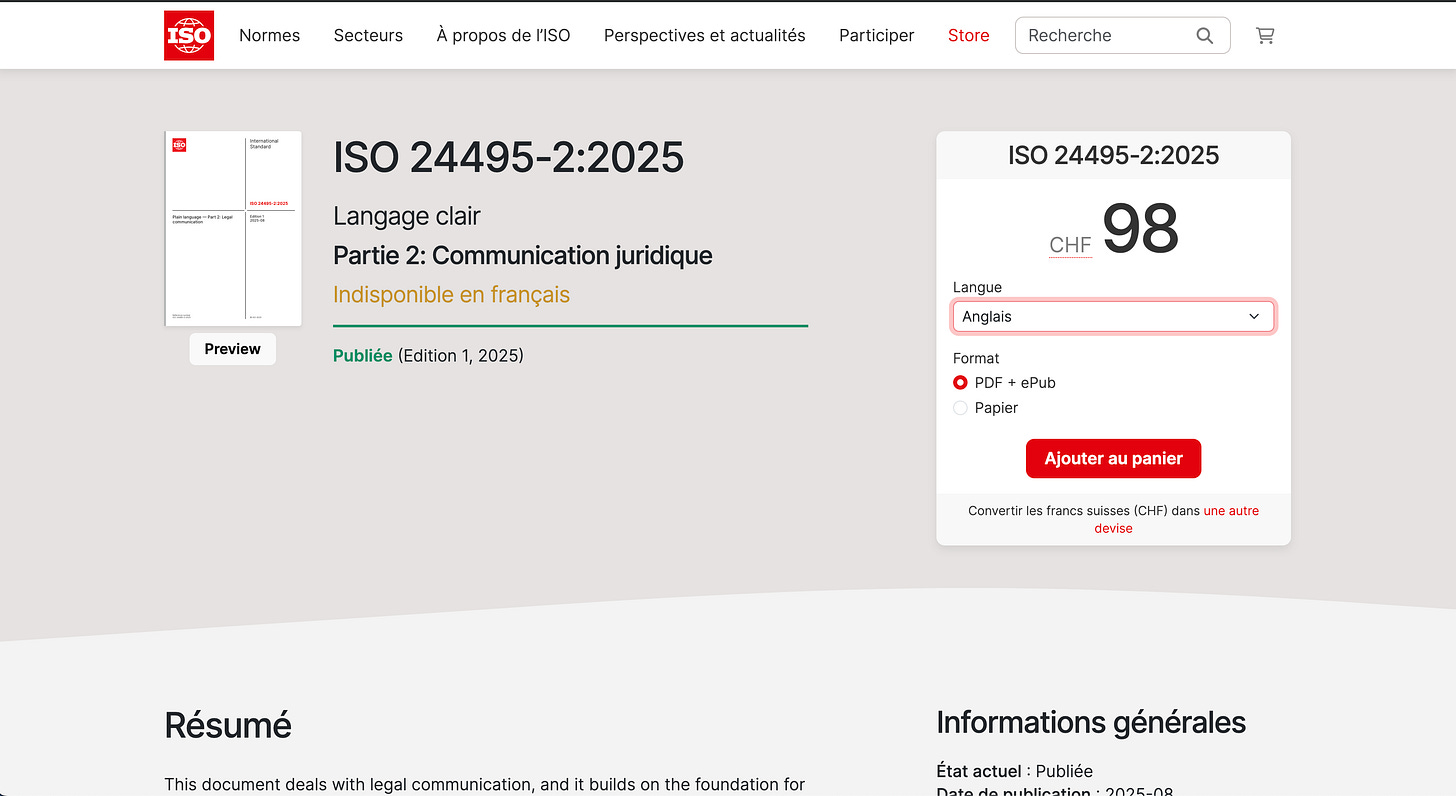Click 'Partie 2: Communication juridique' subtitle

pos(523,255)
